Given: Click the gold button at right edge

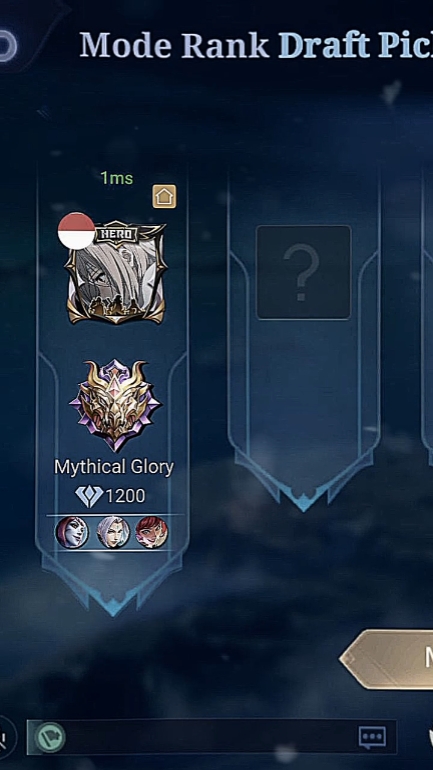Looking at the screenshot, I should (x=386, y=659).
